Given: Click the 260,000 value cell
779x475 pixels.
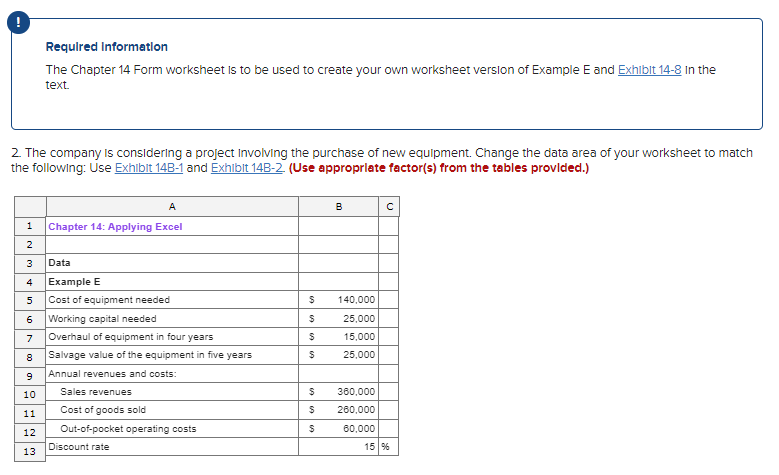Looking at the screenshot, I should coord(338,410).
